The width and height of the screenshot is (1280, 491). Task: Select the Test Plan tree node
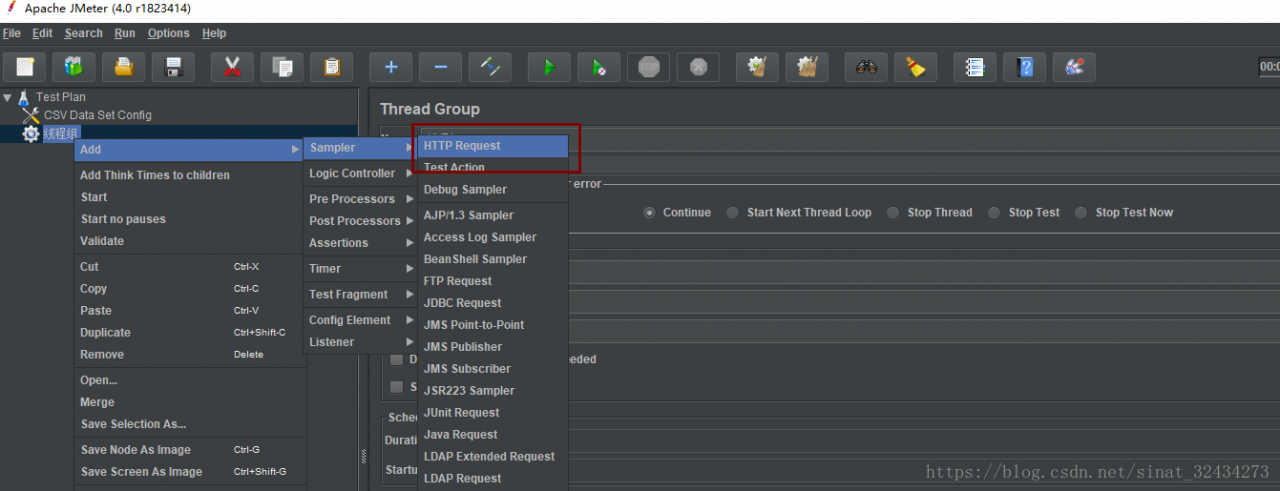(60, 97)
